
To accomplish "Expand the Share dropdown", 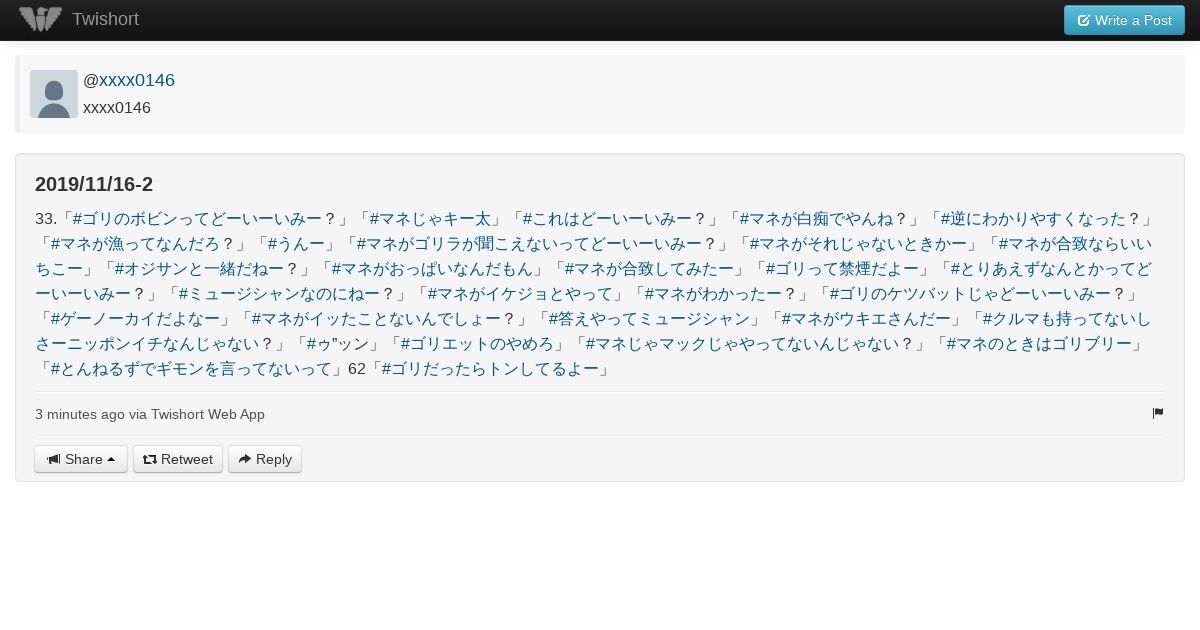I will click(x=81, y=459).
